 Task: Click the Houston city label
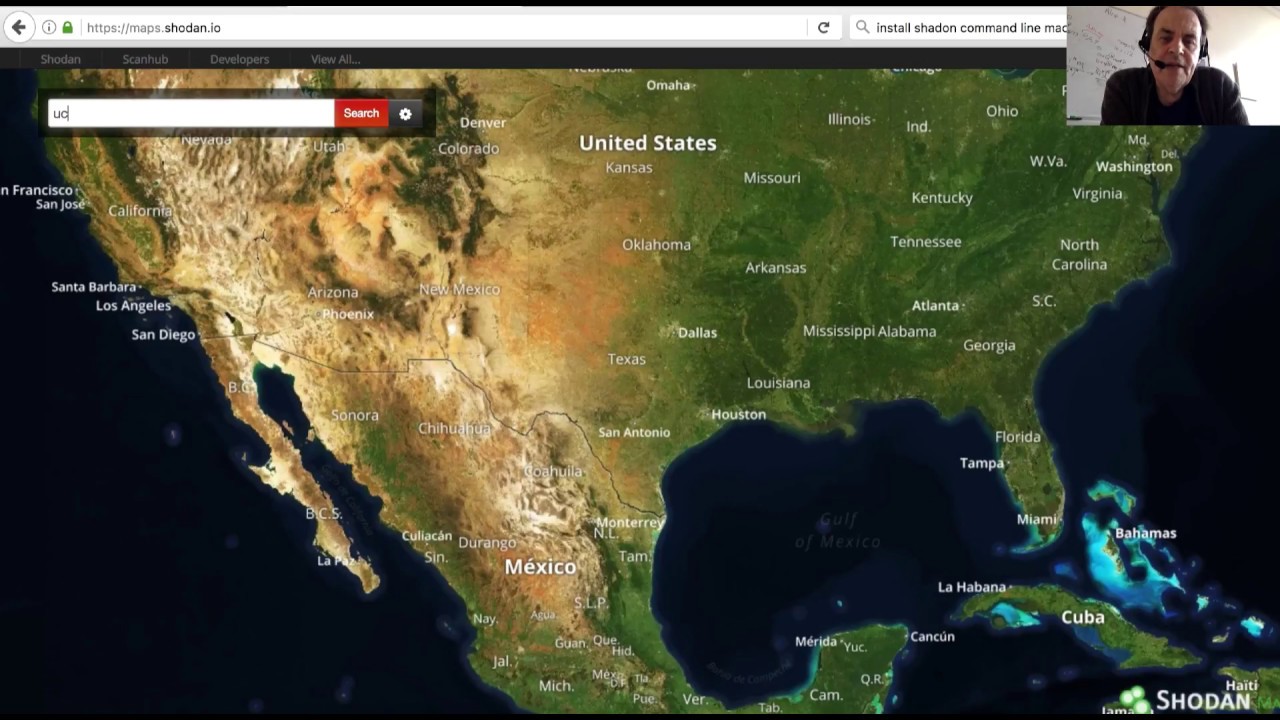click(738, 414)
